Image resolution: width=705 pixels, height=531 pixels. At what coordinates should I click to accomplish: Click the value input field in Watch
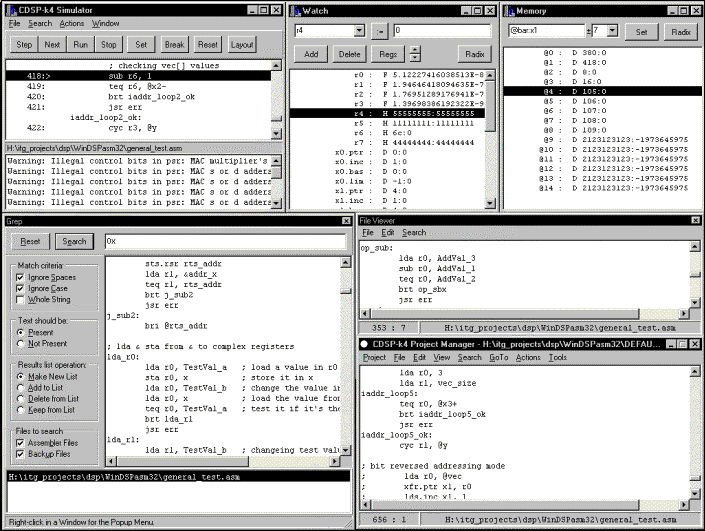tap(442, 31)
